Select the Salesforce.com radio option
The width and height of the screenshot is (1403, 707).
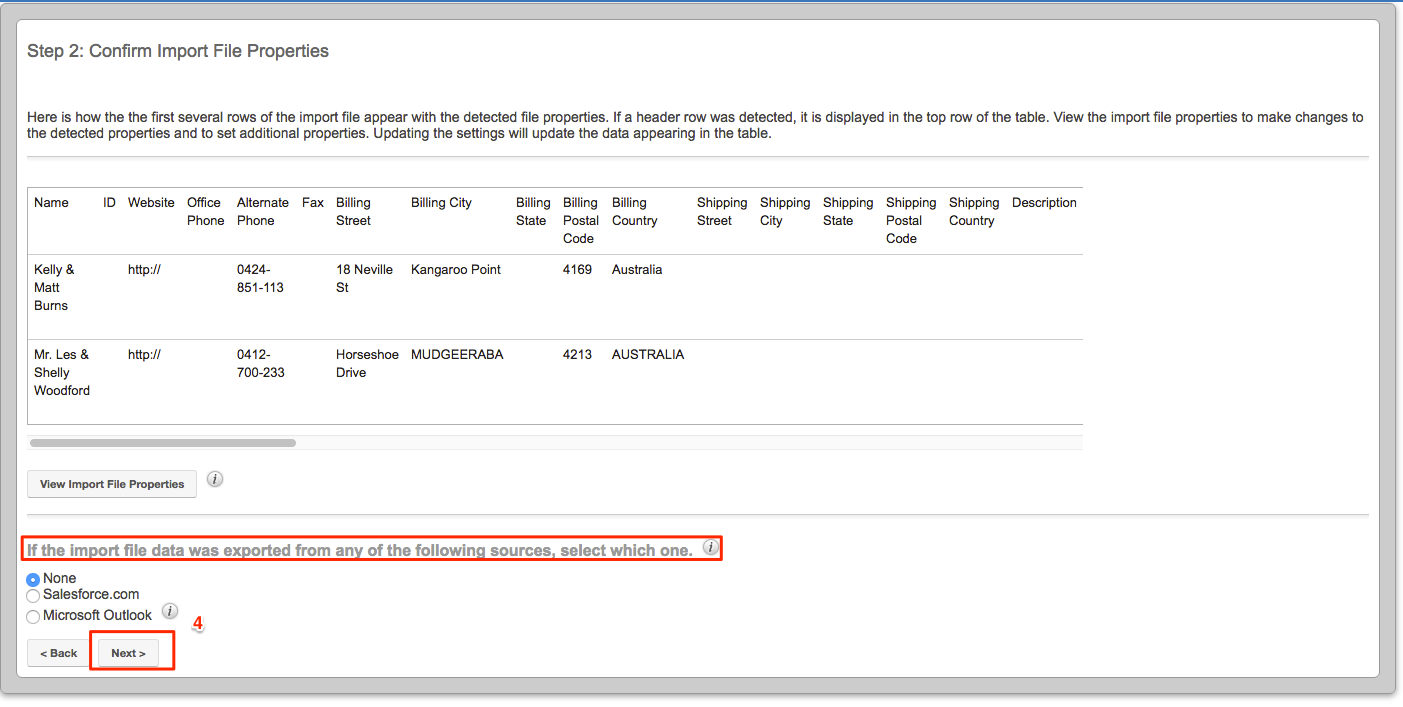(x=33, y=596)
